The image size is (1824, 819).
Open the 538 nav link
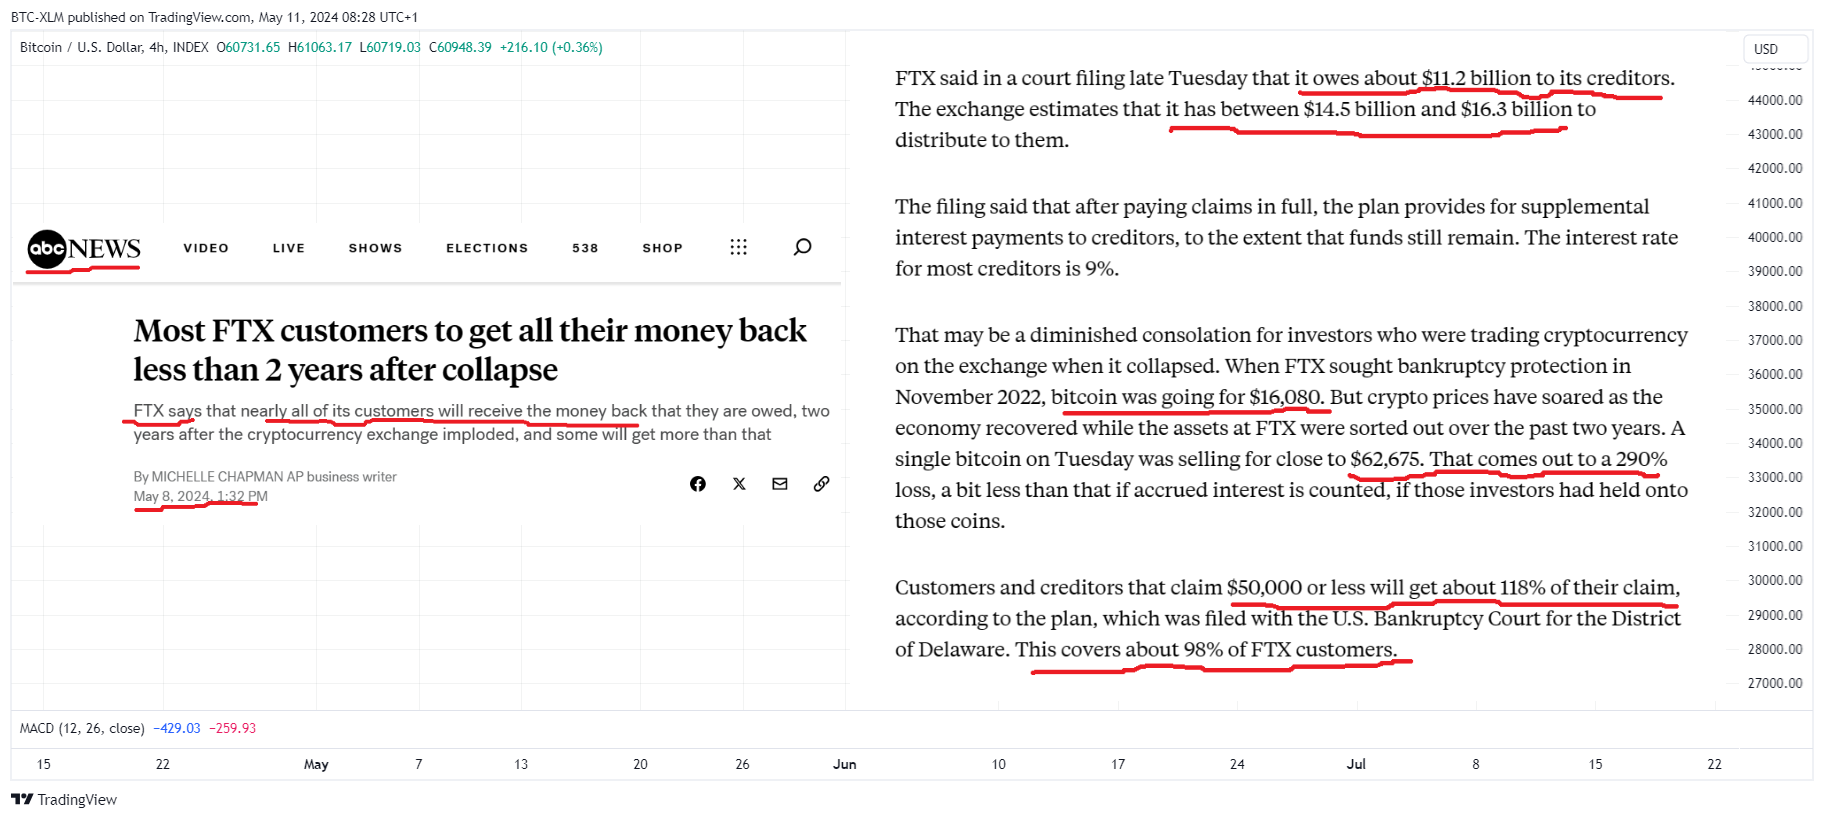click(585, 248)
